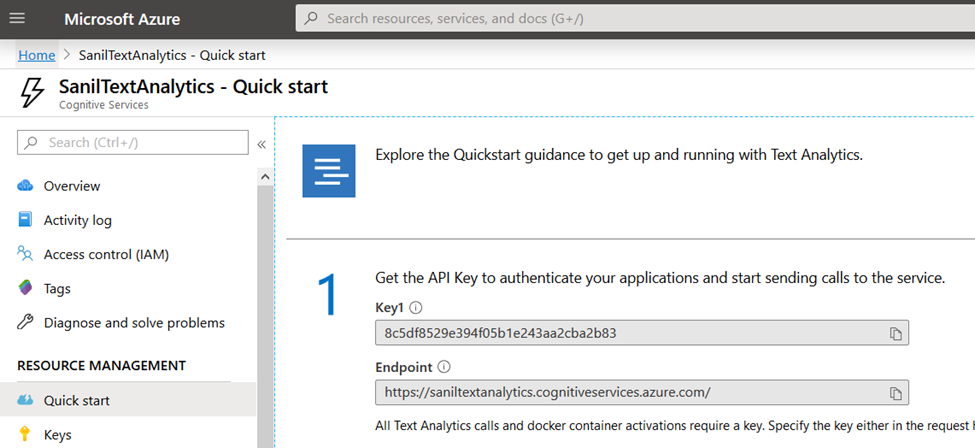Click the Key1 info icon
Screen dimensions: 975x448
click(x=416, y=307)
